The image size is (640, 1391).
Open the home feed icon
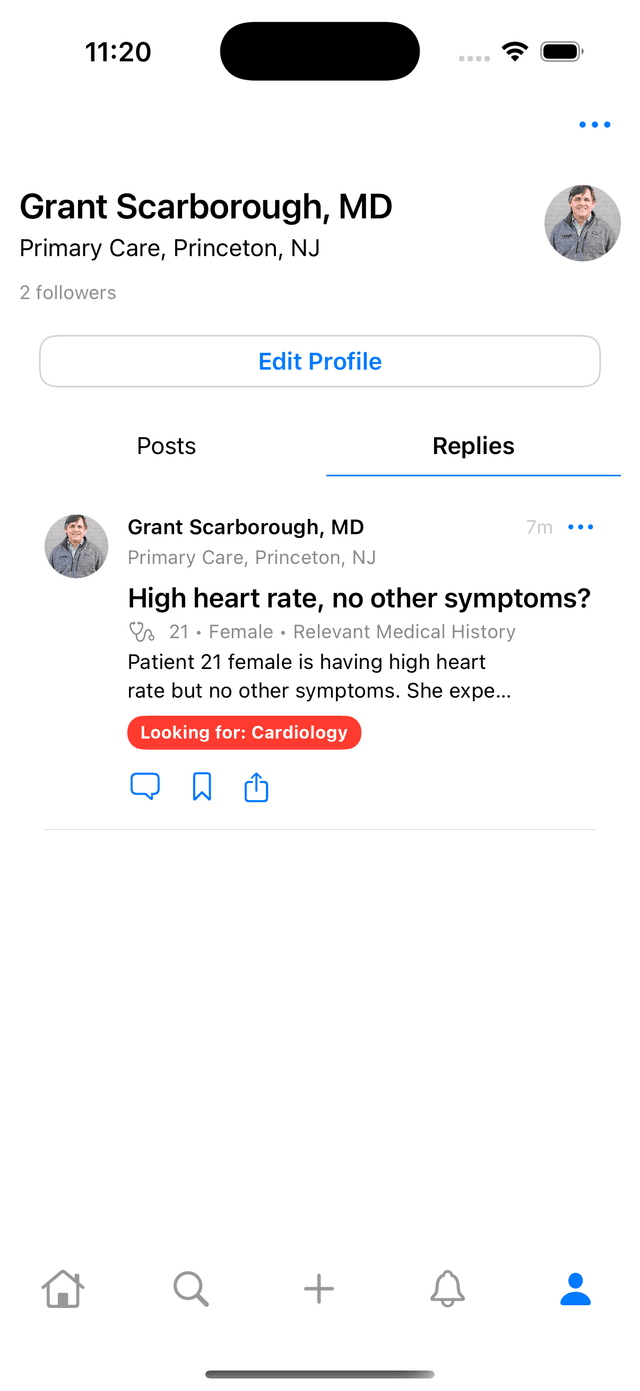[x=63, y=1289]
